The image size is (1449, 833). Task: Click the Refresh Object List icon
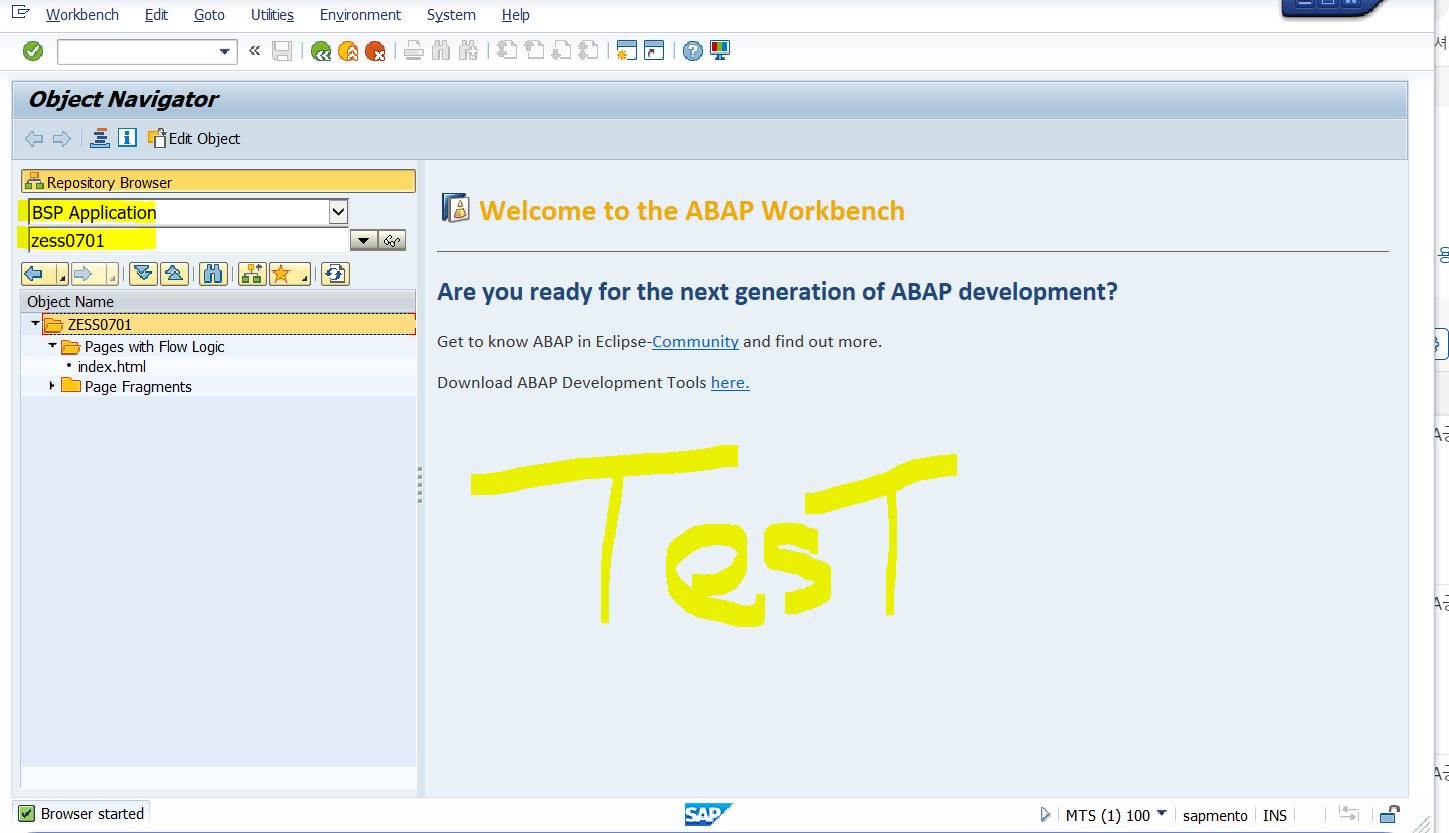pyautogui.click(x=335, y=274)
